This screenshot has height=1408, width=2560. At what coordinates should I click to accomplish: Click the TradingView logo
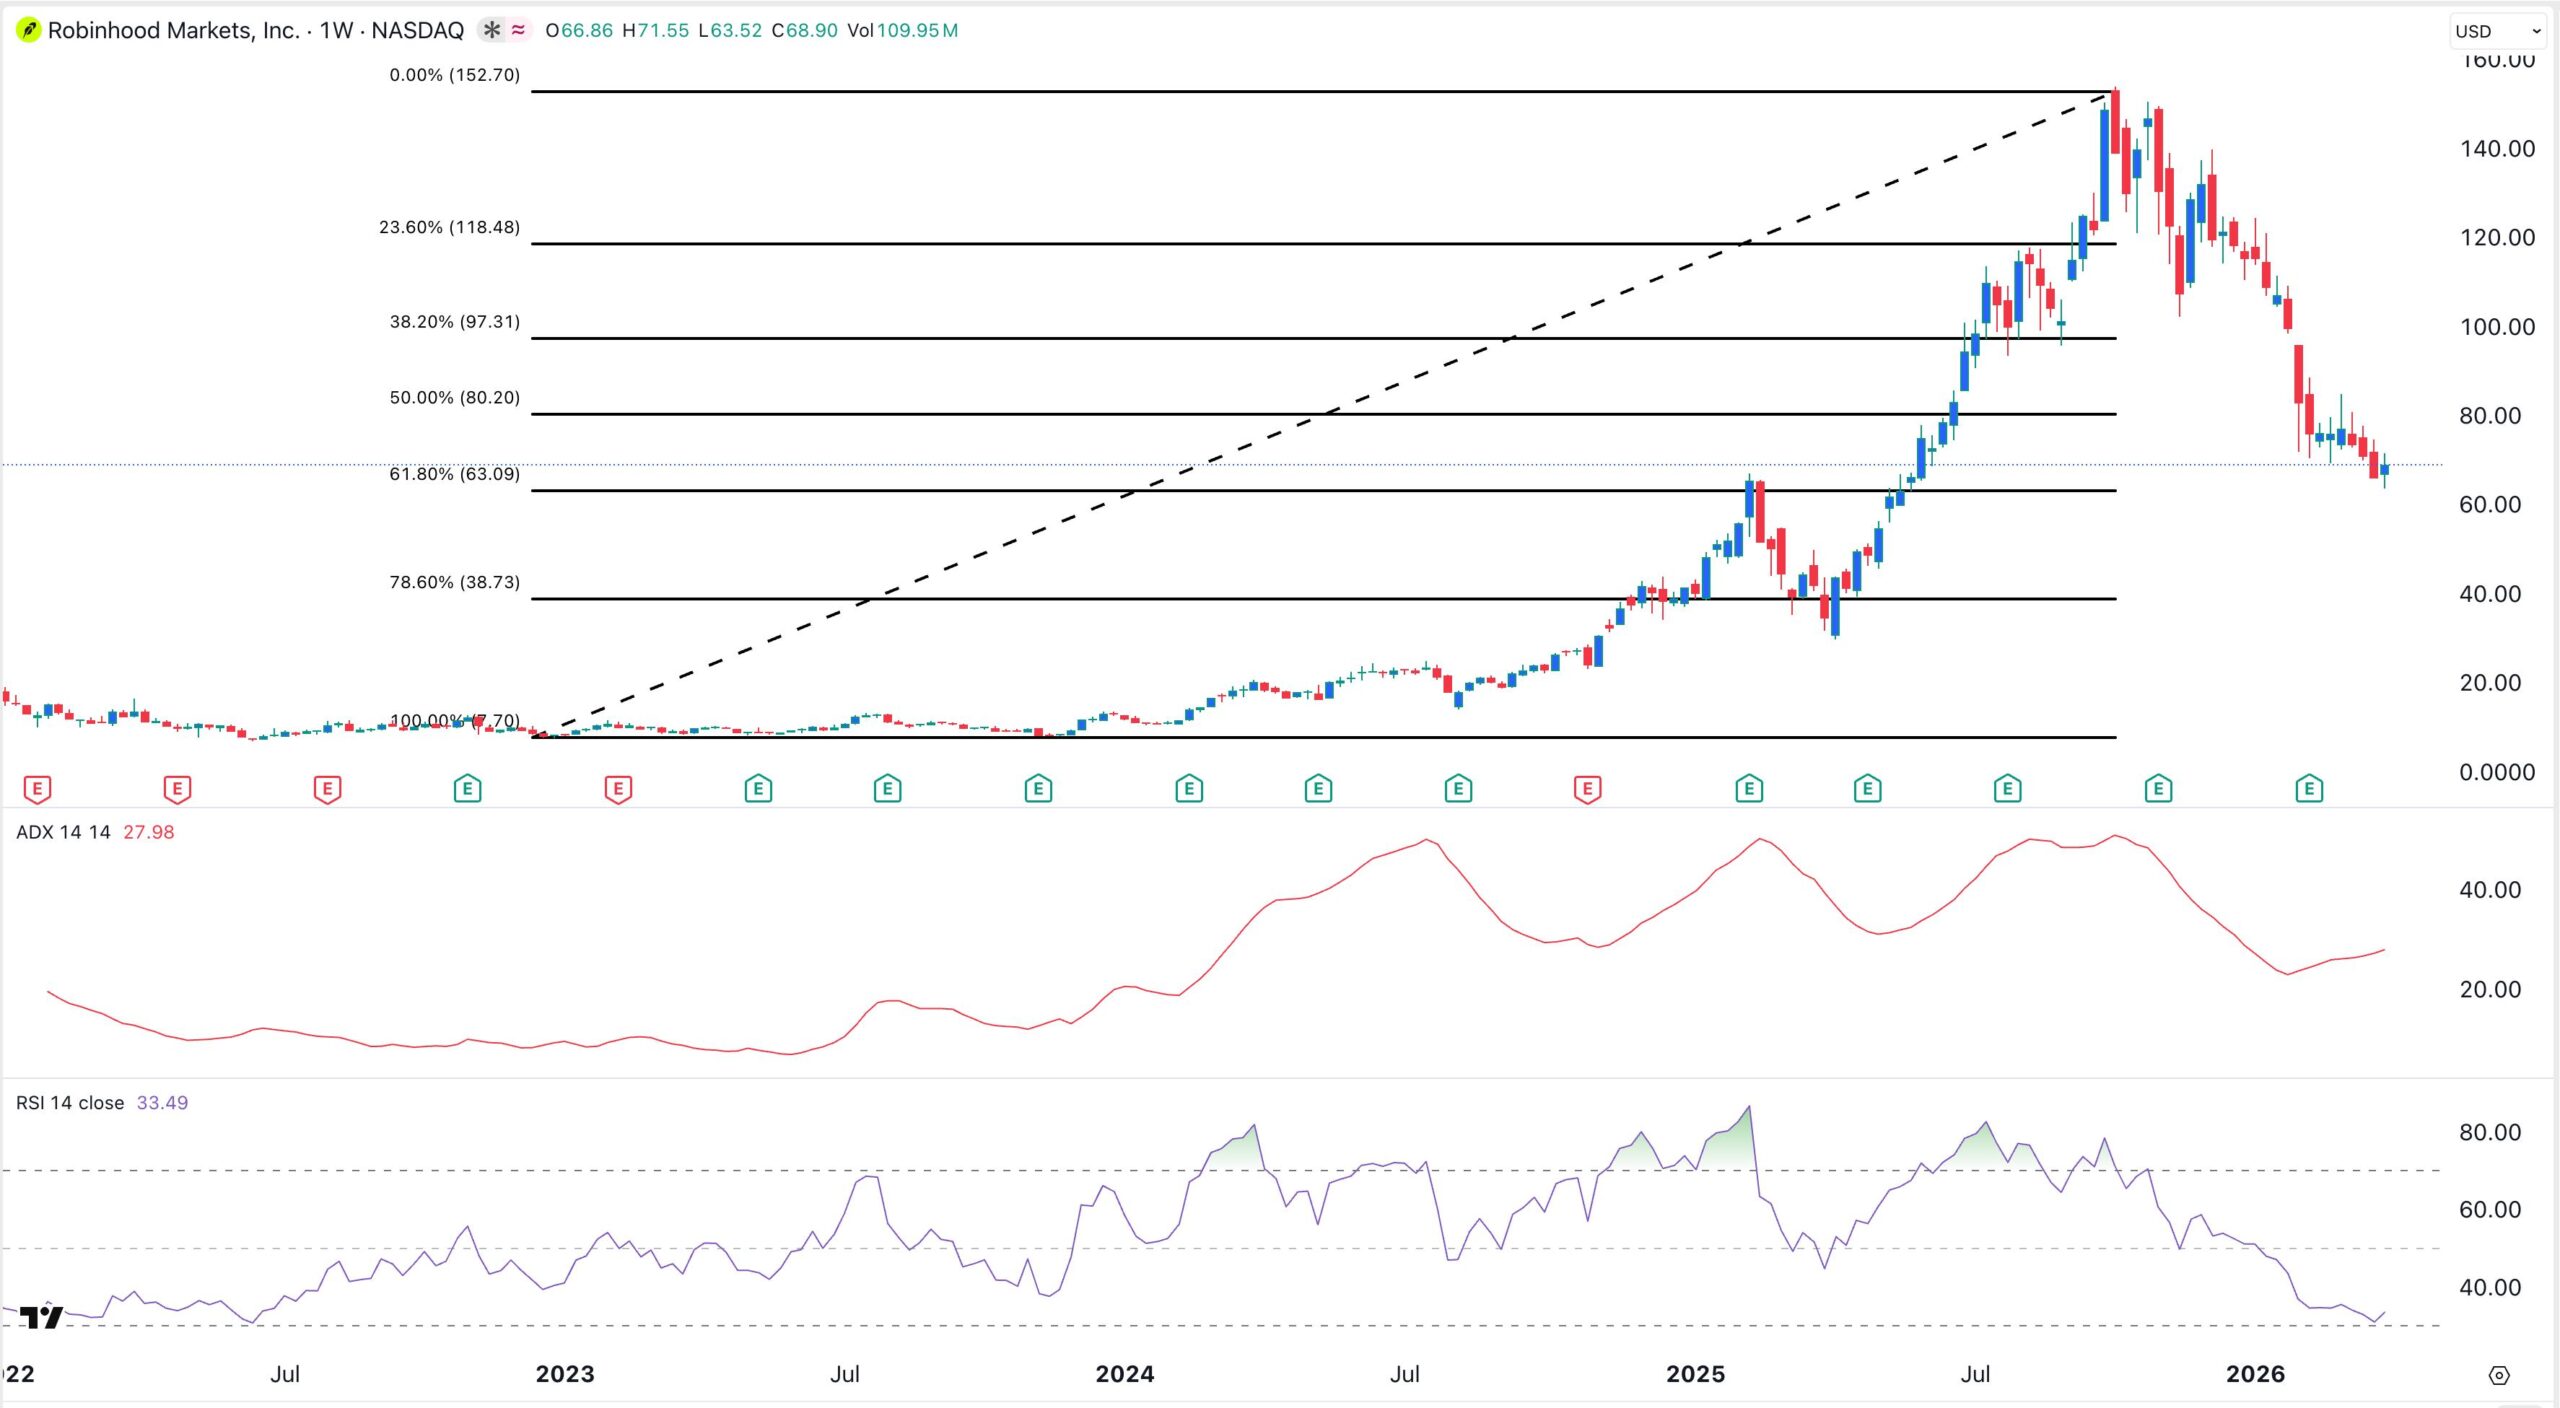tap(41, 1317)
